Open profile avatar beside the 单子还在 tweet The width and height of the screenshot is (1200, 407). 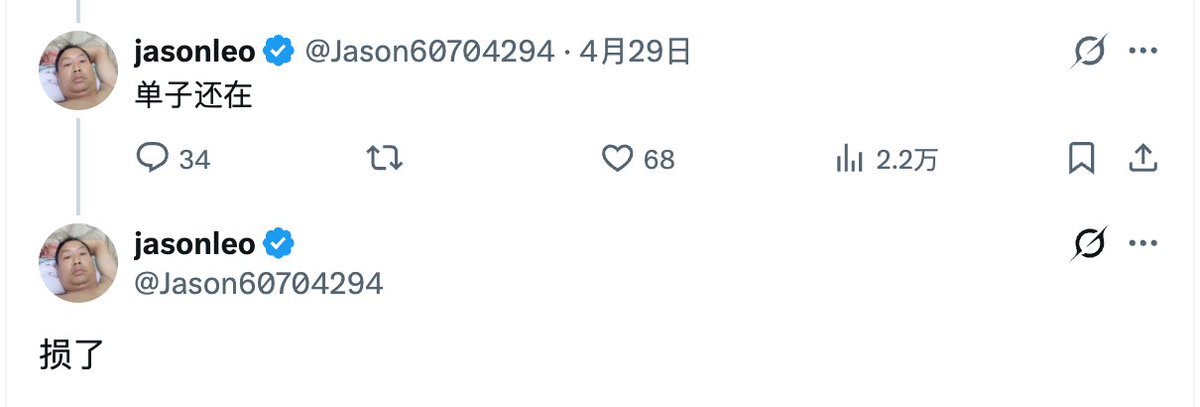[x=78, y=70]
